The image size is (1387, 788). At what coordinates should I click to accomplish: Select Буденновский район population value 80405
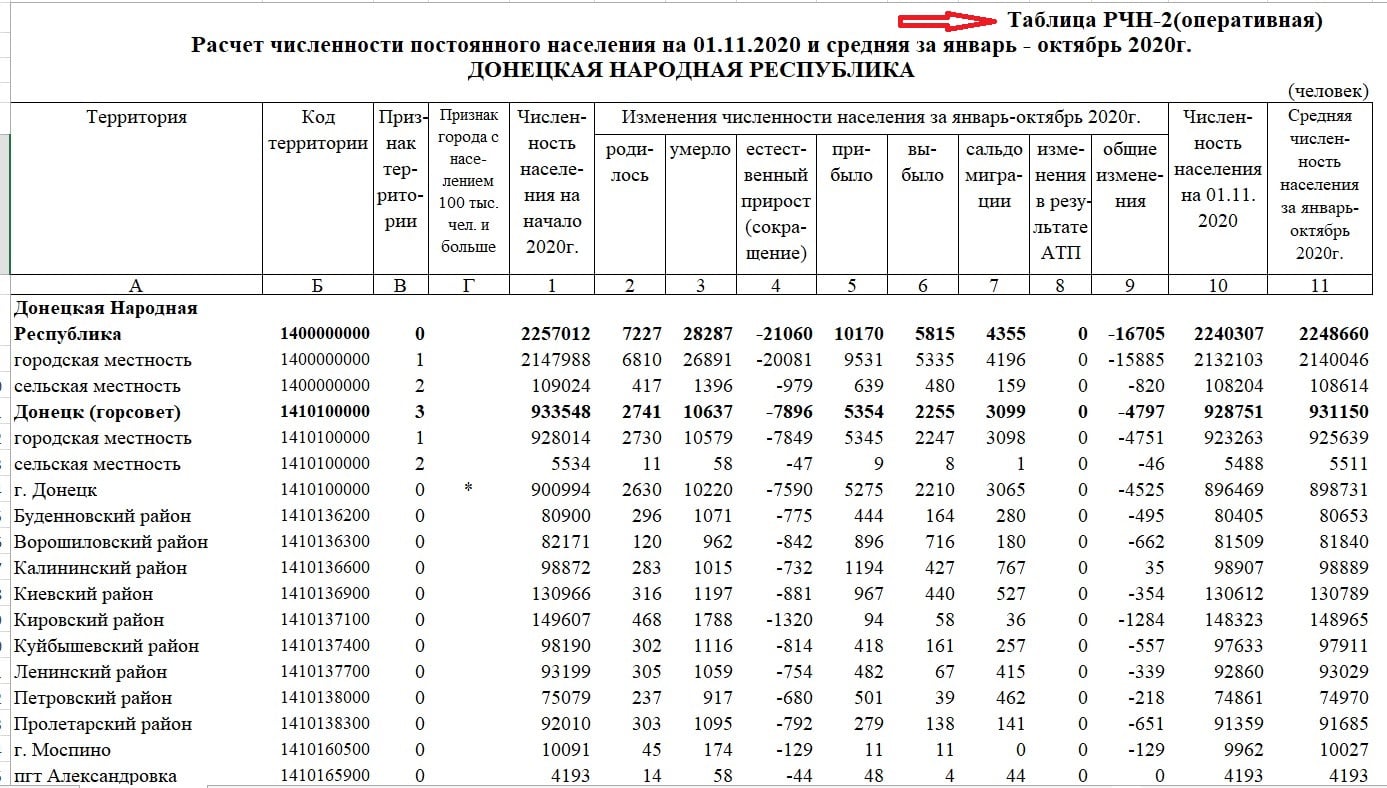pos(1239,516)
